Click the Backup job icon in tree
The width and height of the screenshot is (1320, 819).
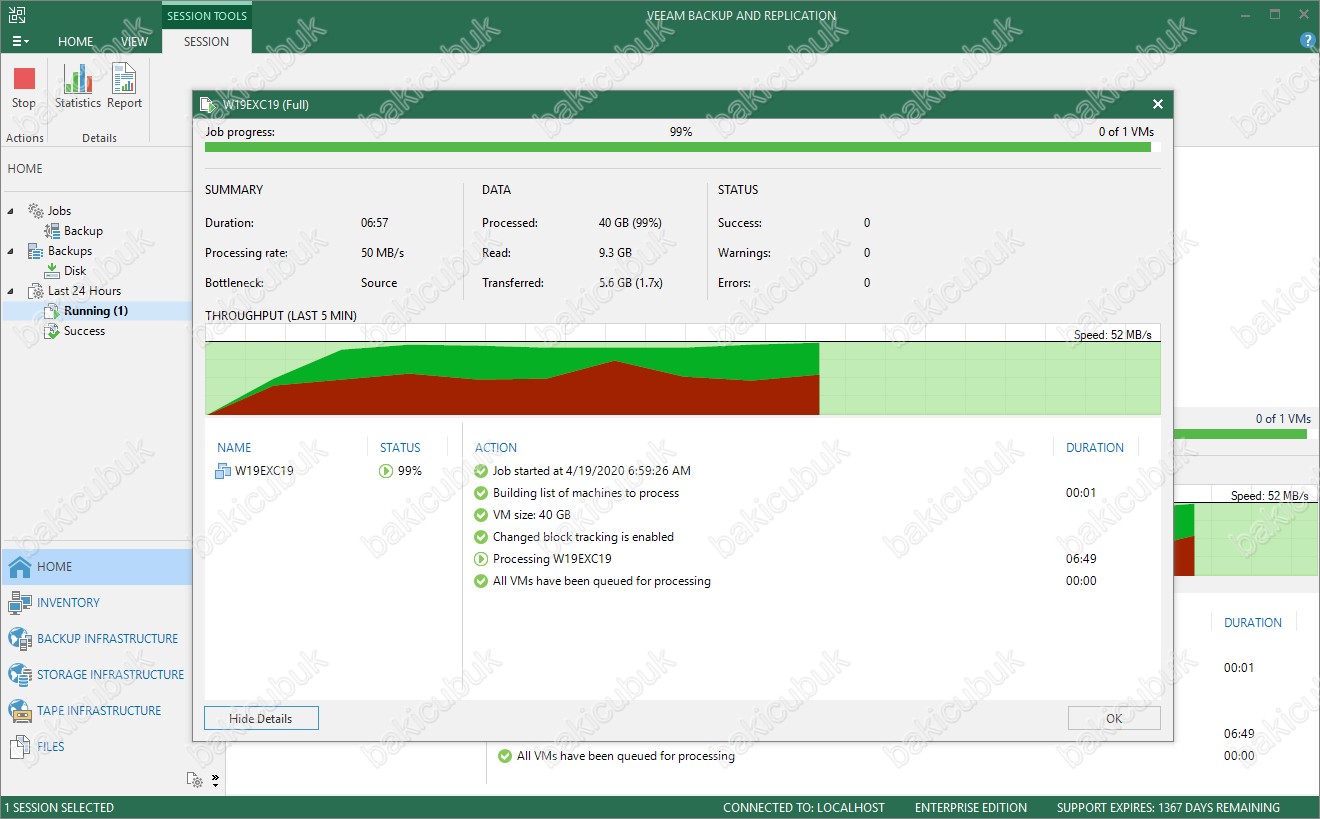pyautogui.click(x=52, y=231)
